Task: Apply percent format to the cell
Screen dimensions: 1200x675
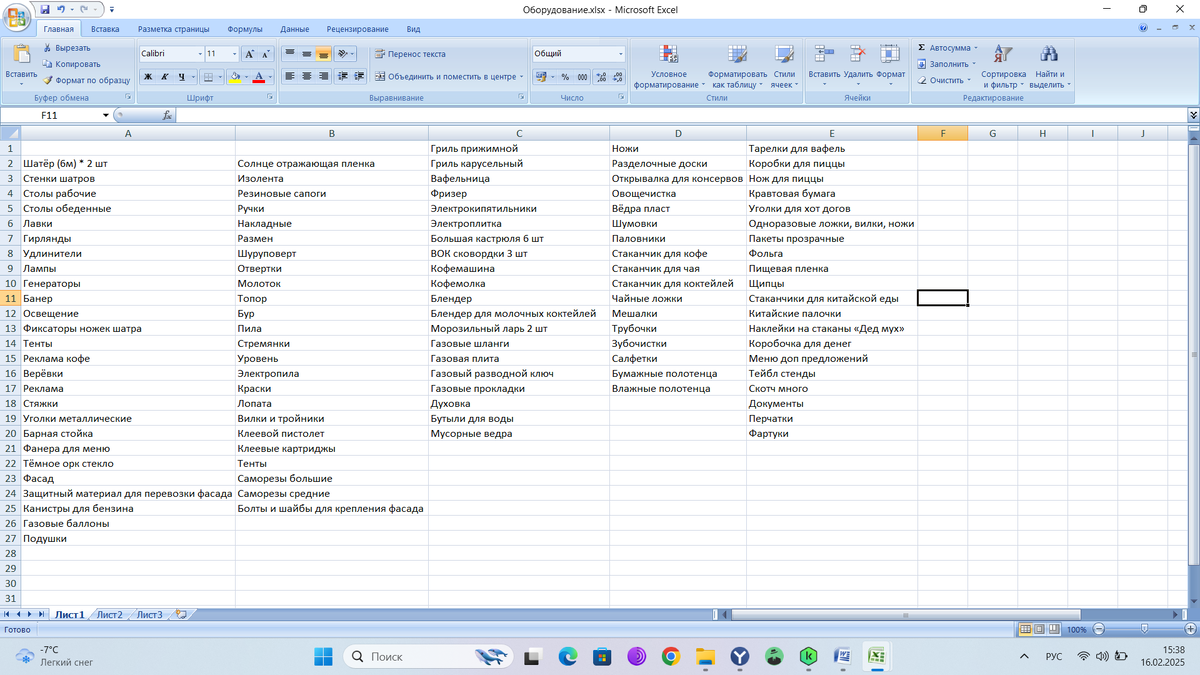Action: click(566, 76)
